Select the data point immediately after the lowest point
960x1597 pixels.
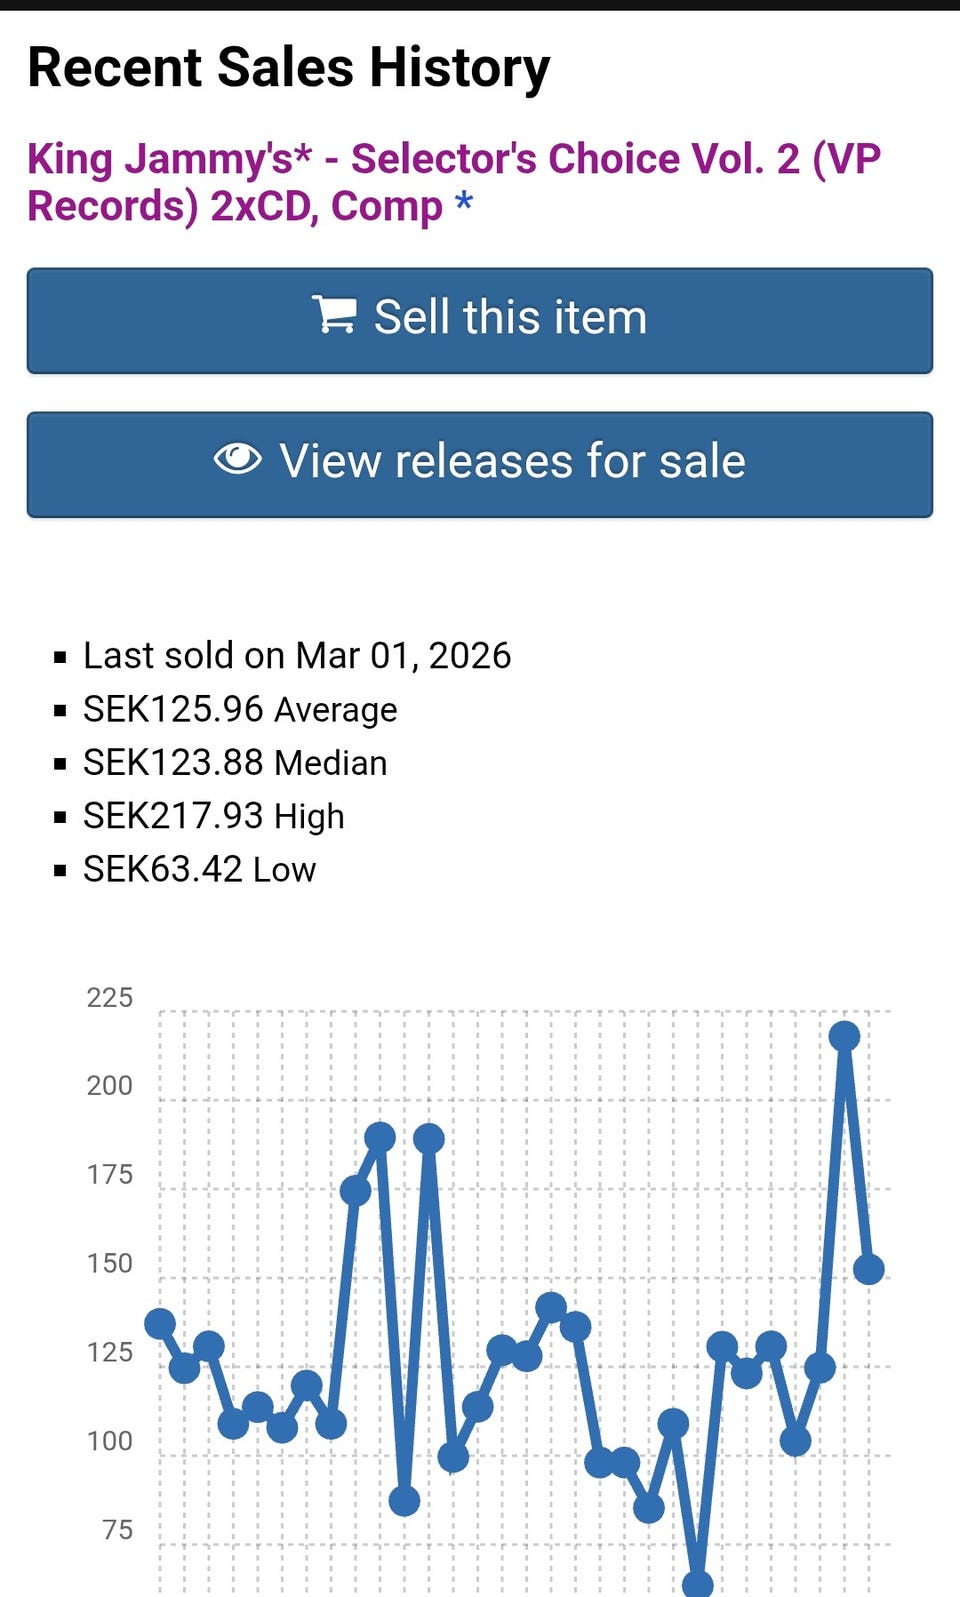722,1347
